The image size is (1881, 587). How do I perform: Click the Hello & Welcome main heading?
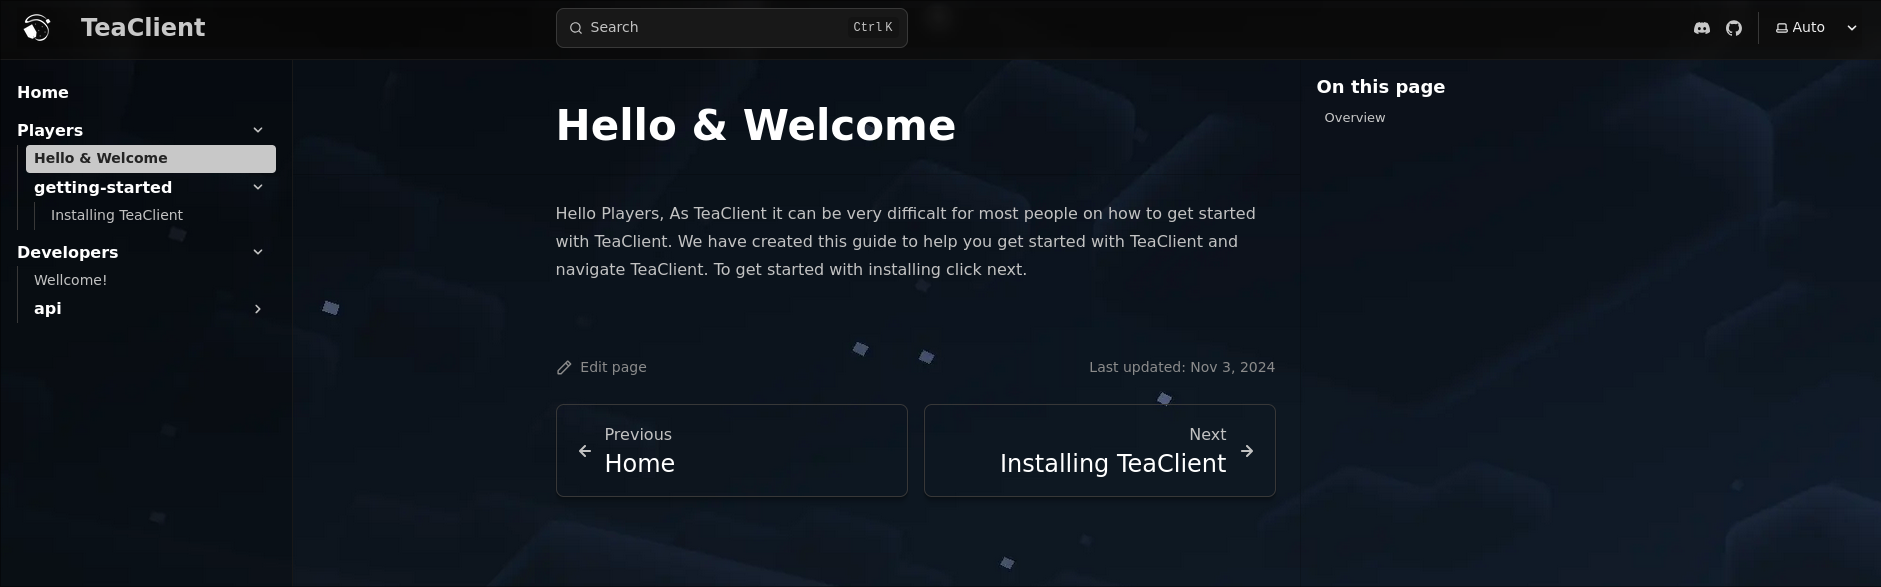[756, 125]
